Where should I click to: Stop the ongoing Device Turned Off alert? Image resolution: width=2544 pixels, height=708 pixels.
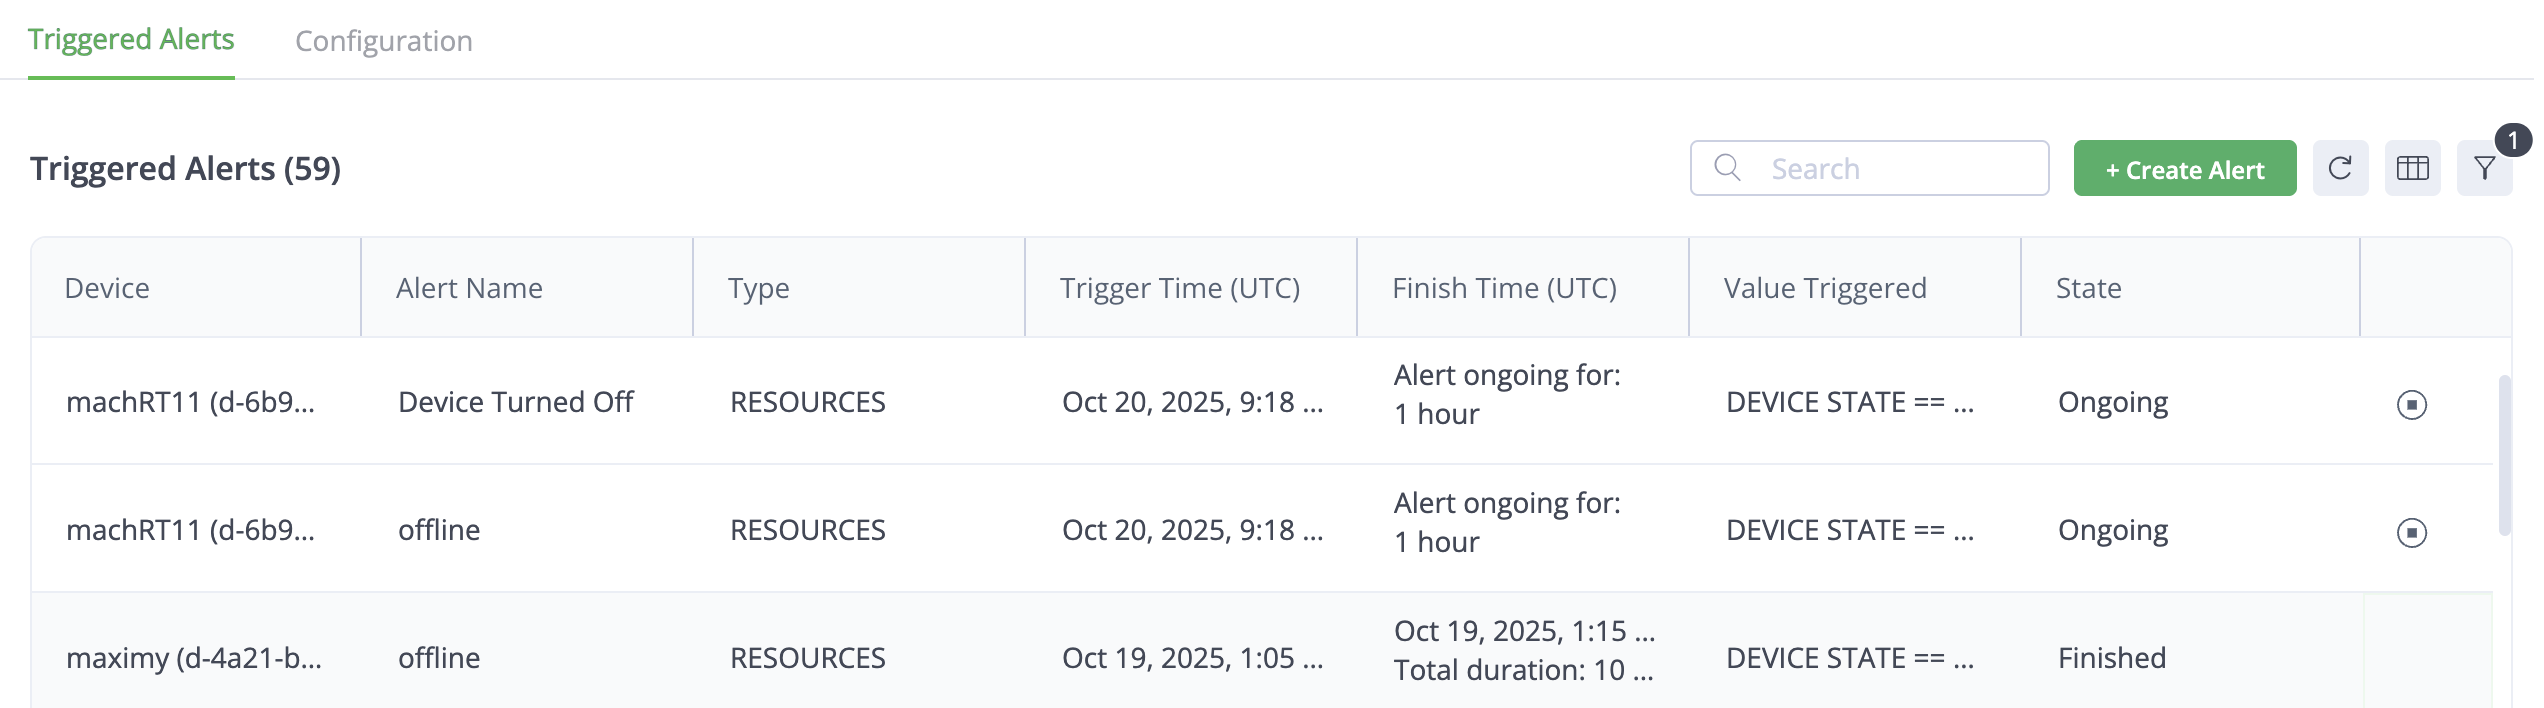(2411, 404)
